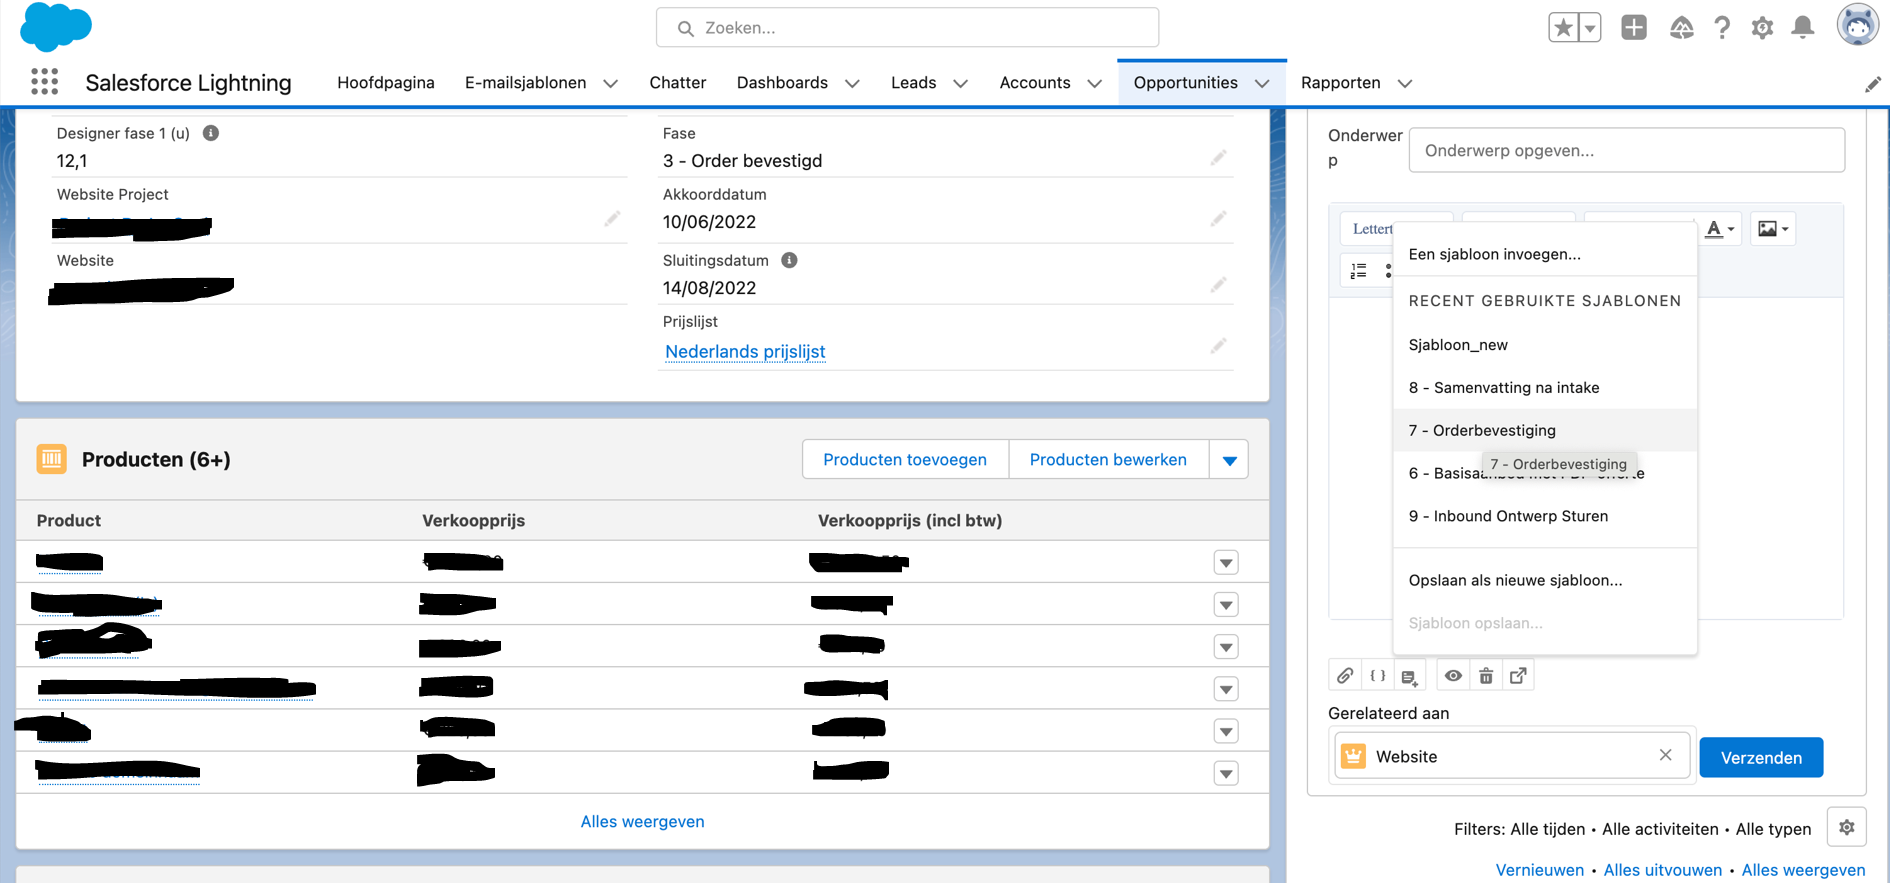The width and height of the screenshot is (1890, 883).
Task: Select Een sjabloon invoegen menu item
Action: (1545, 254)
